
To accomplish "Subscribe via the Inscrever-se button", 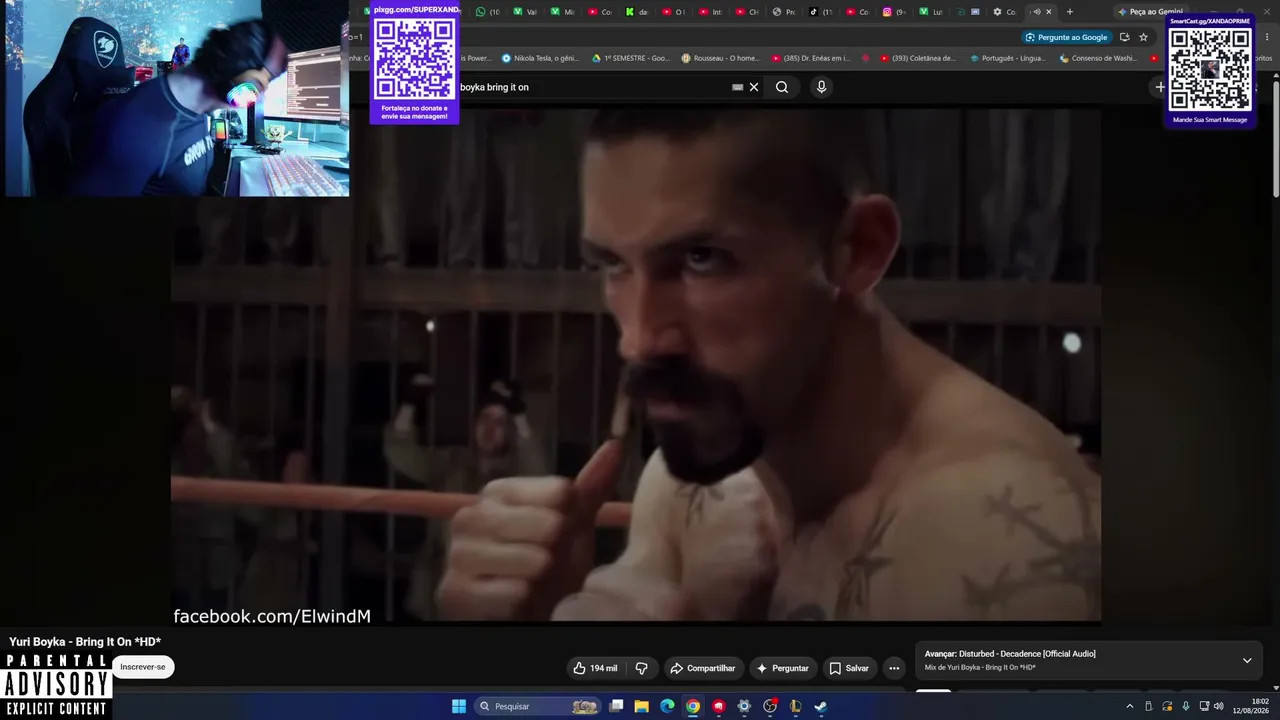I will coord(143,667).
